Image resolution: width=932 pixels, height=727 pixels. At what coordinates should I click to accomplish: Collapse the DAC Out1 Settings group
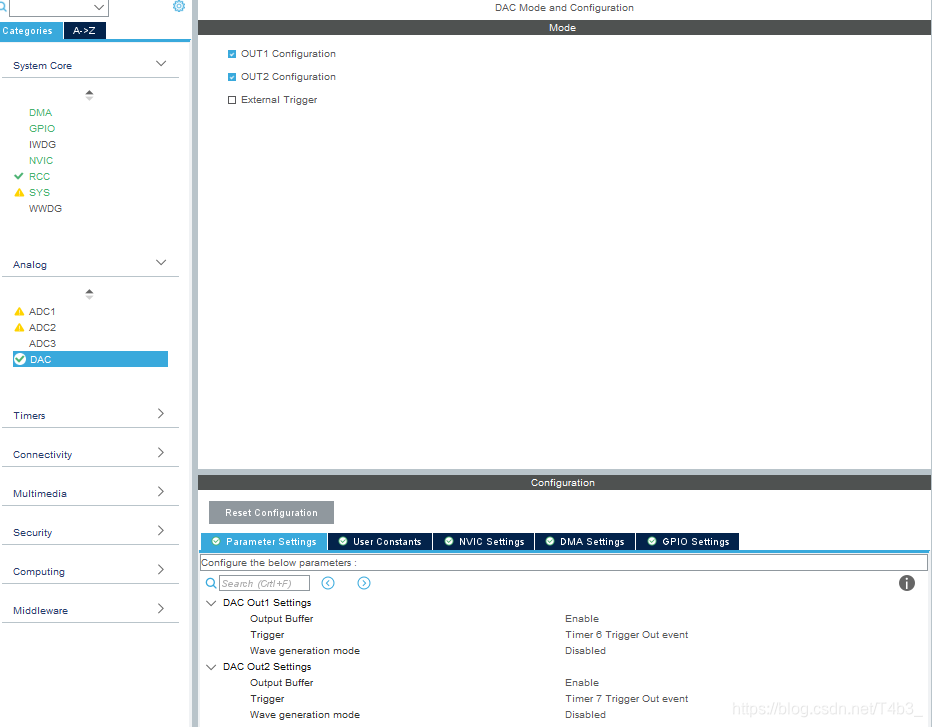click(211, 603)
